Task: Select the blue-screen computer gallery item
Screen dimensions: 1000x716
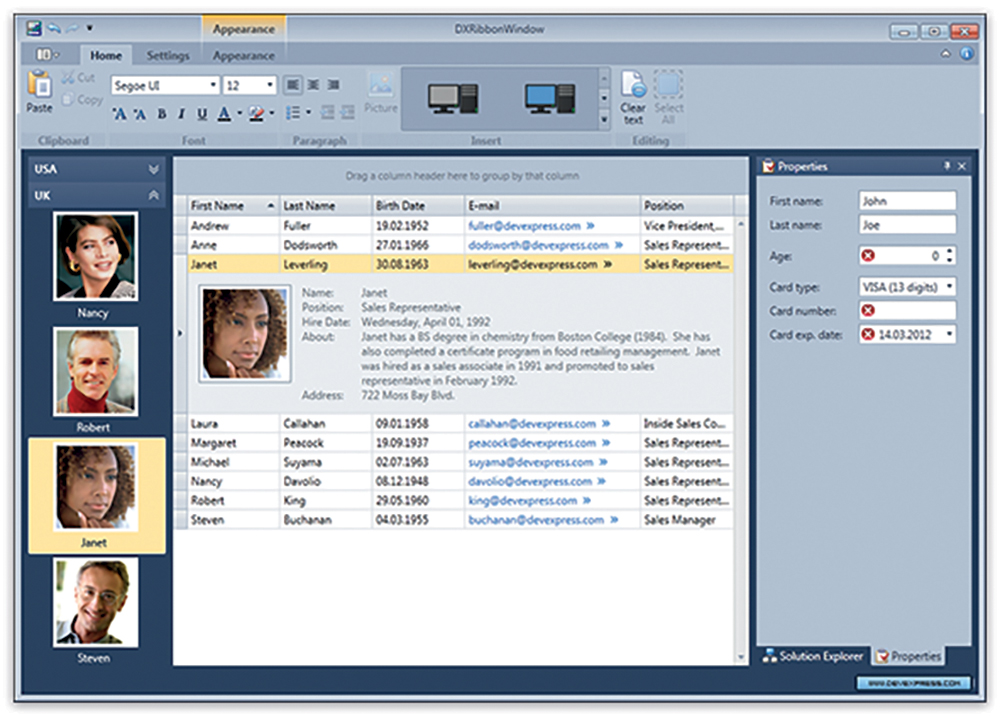Action: tap(551, 97)
